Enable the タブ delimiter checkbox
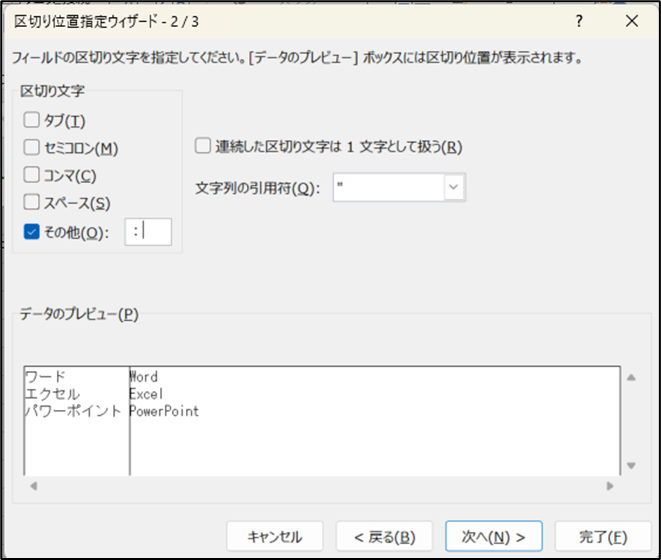Screen dimensions: 661x560 click(32, 121)
